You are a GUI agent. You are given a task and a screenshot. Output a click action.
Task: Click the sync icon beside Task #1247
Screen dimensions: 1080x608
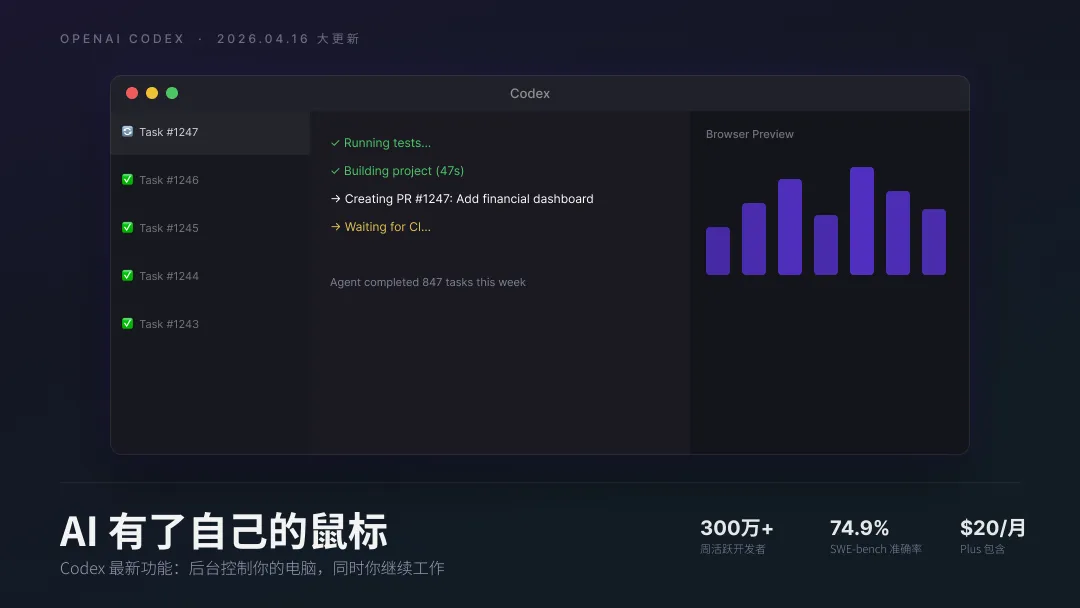tap(127, 132)
